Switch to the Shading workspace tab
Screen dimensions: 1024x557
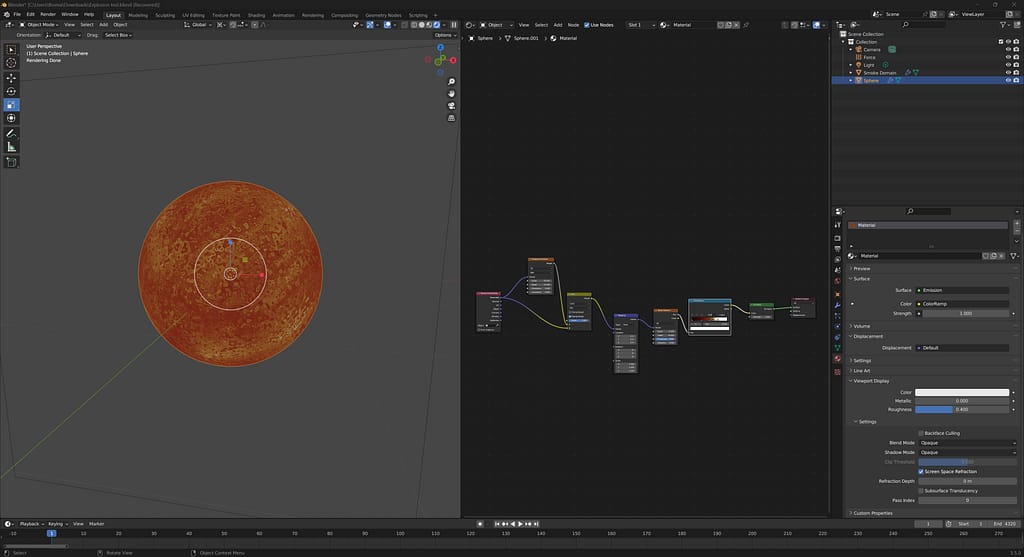pos(257,15)
